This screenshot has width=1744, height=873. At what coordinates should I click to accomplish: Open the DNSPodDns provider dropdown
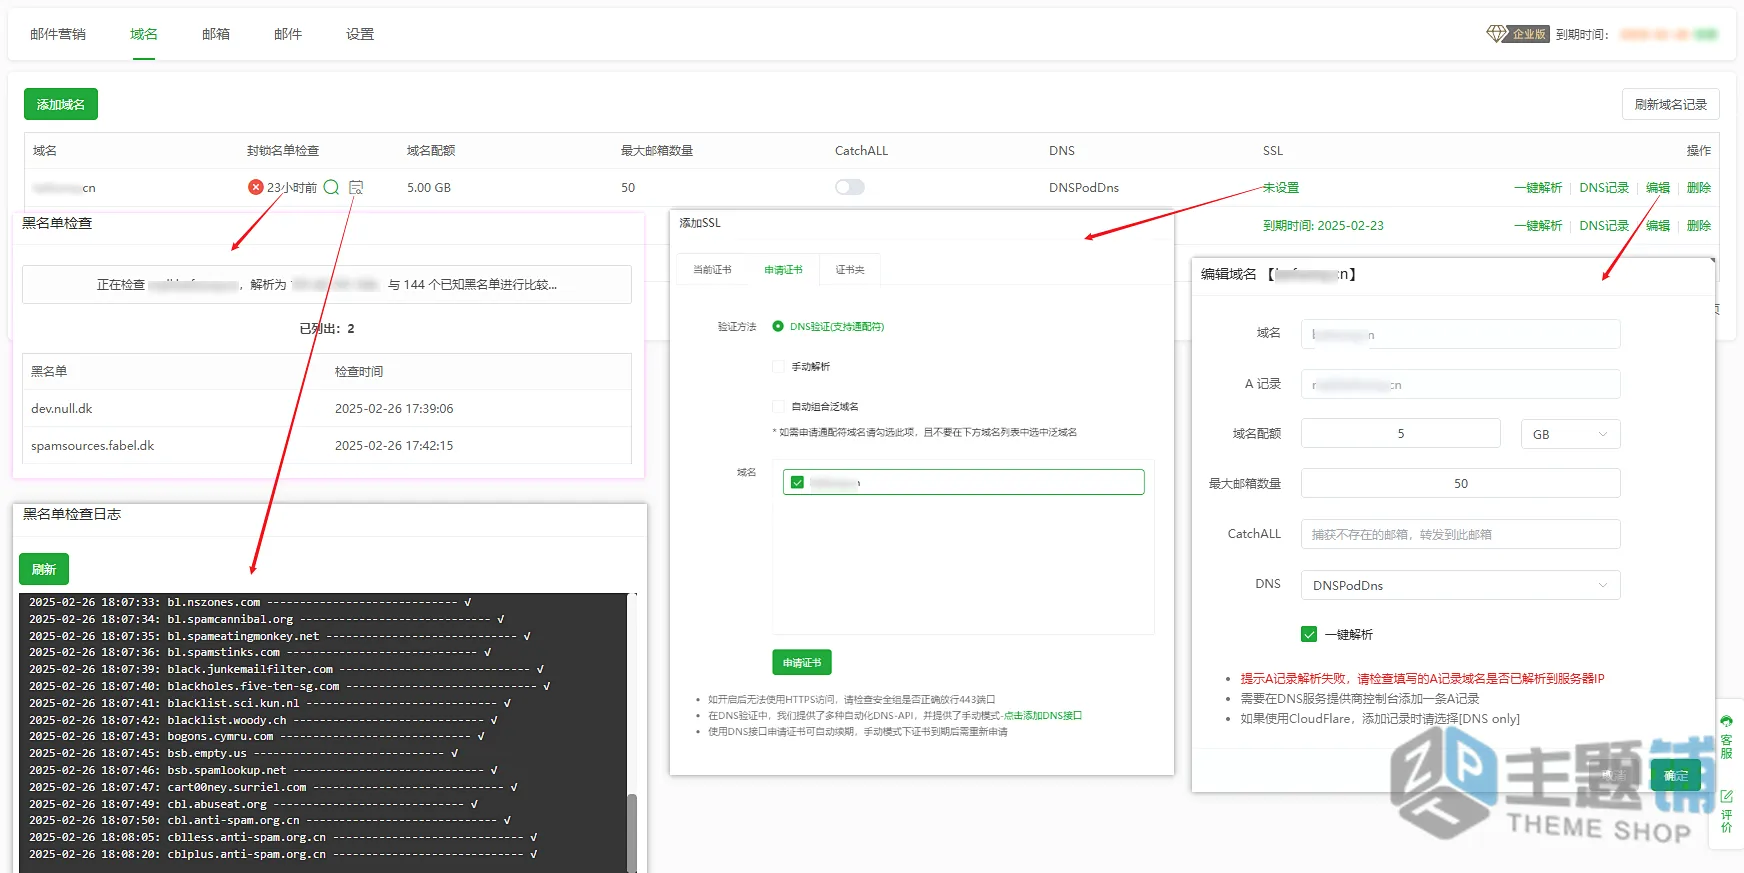click(x=1460, y=585)
